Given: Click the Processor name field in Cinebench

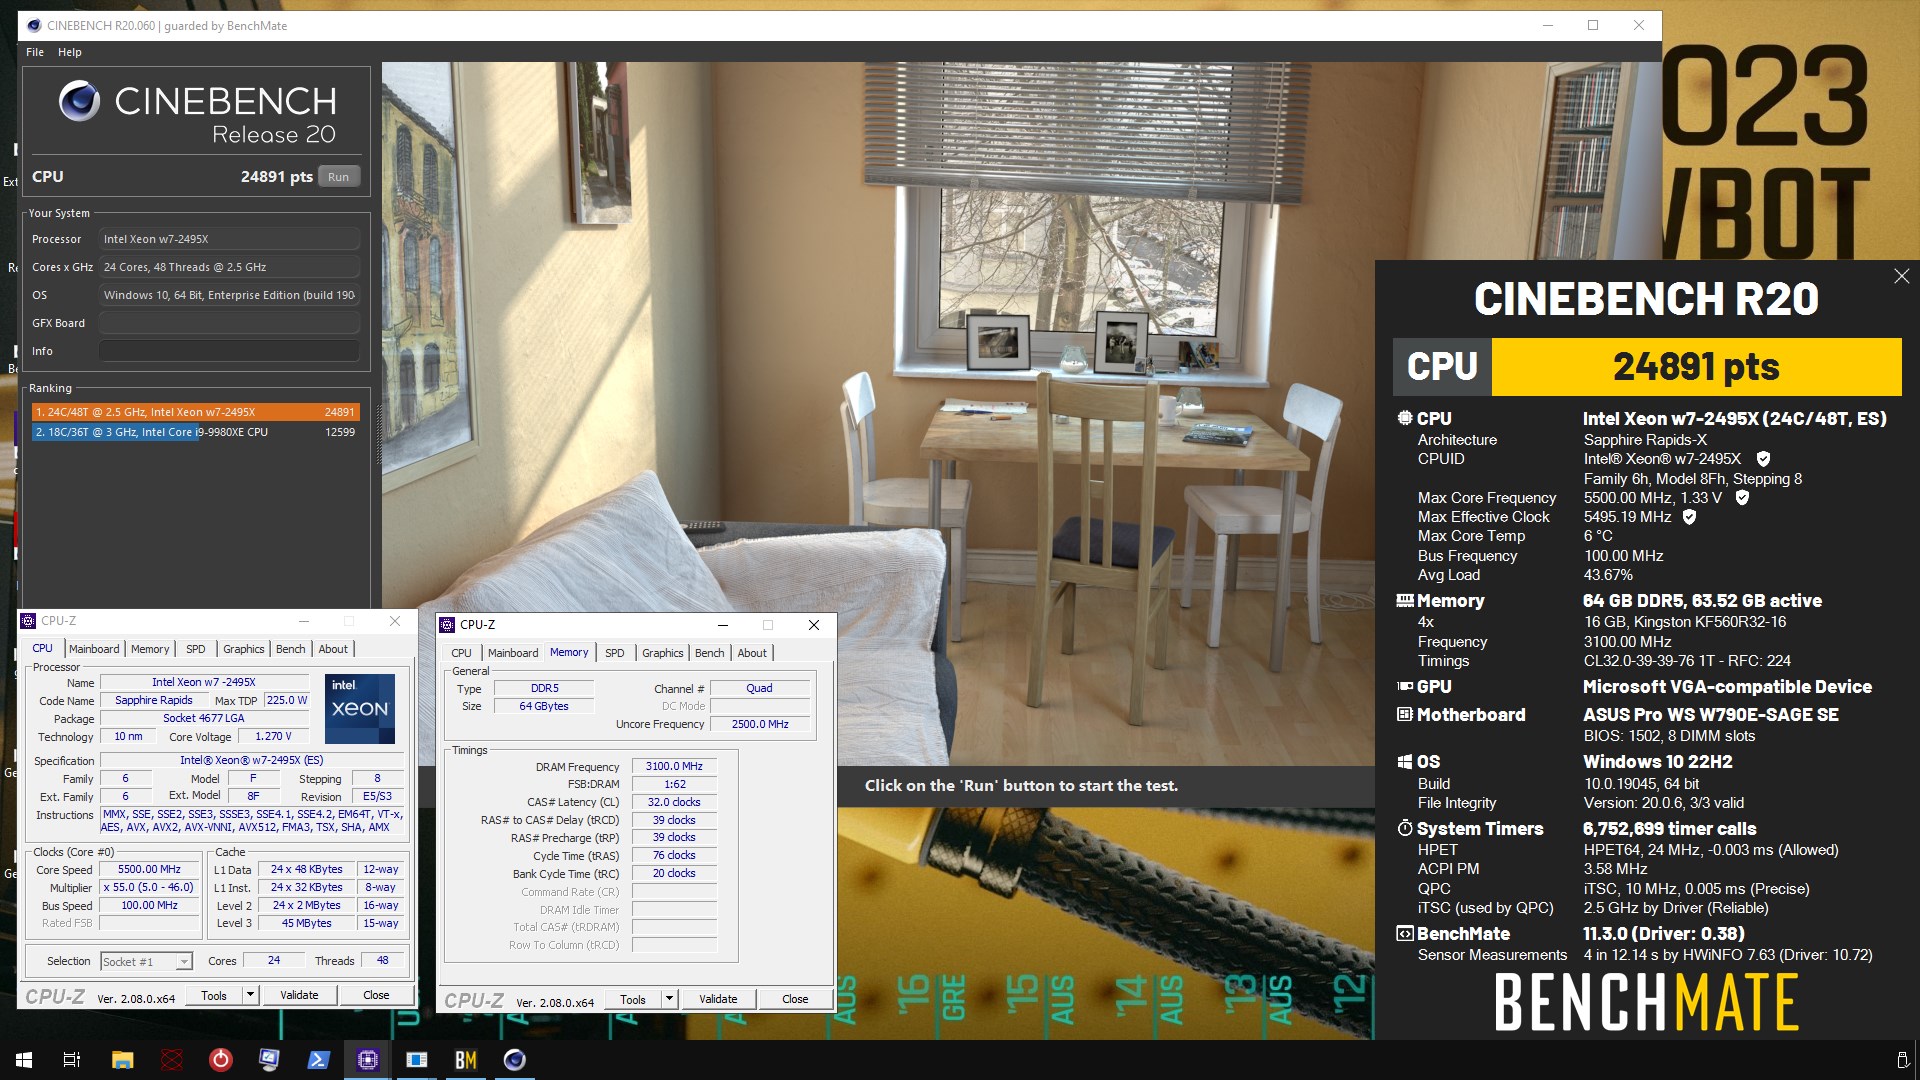Looking at the screenshot, I should tap(229, 239).
